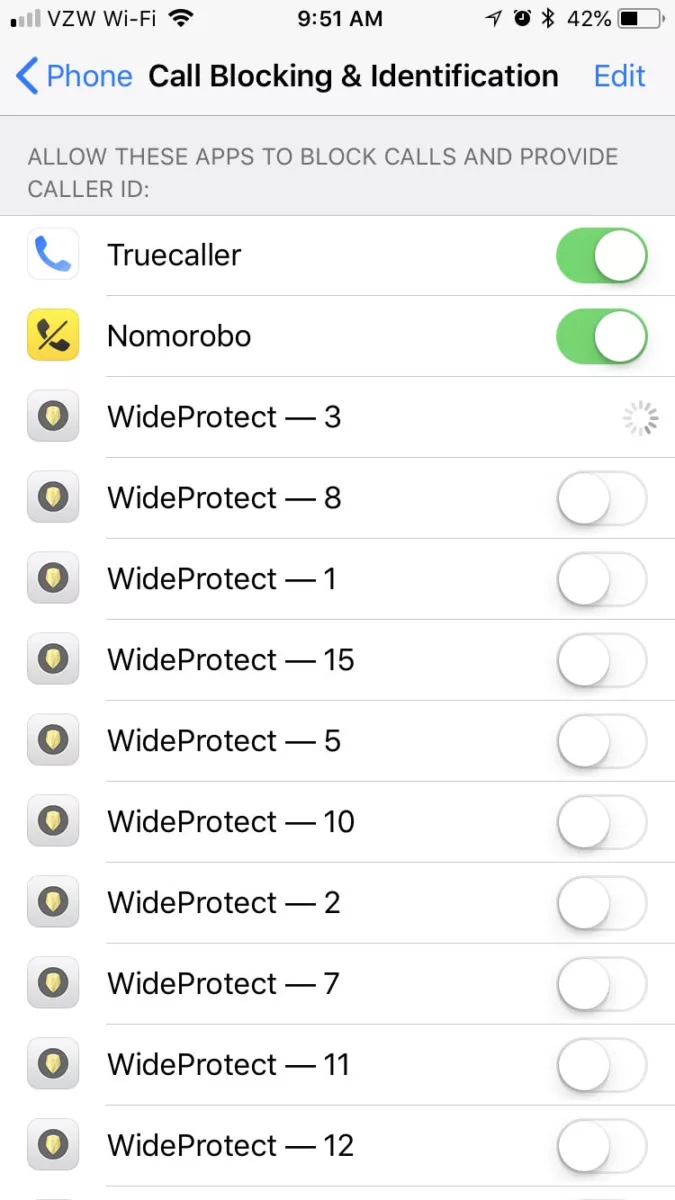Tap the WideProtect — 10 shield icon
The height and width of the screenshot is (1200, 675).
(x=52, y=823)
